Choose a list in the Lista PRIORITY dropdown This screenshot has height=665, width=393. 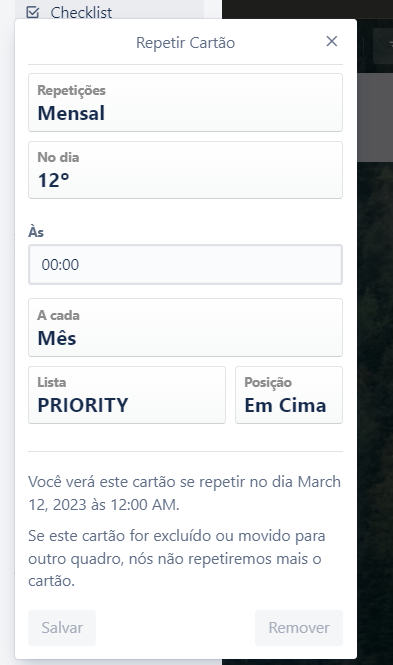[127, 395]
